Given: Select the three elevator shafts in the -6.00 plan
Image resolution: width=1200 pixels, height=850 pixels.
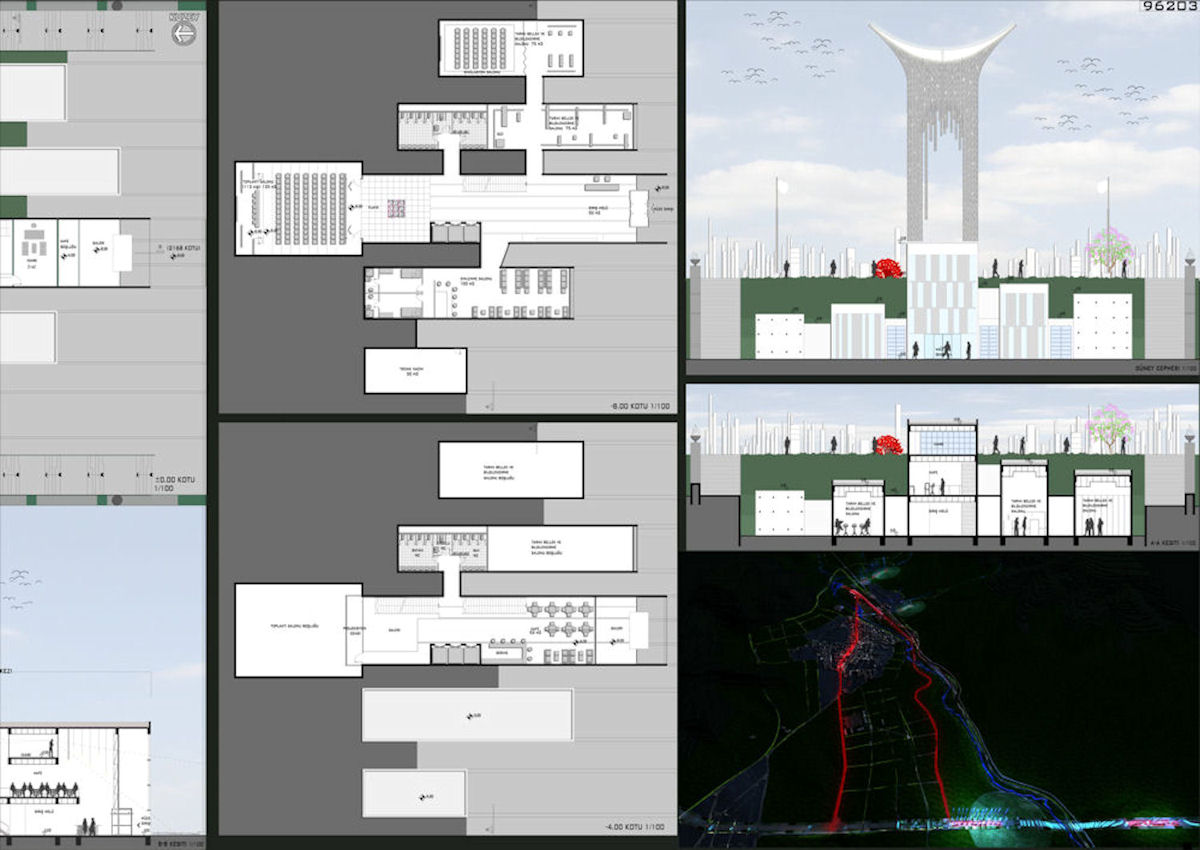Looking at the screenshot, I should point(456,232).
